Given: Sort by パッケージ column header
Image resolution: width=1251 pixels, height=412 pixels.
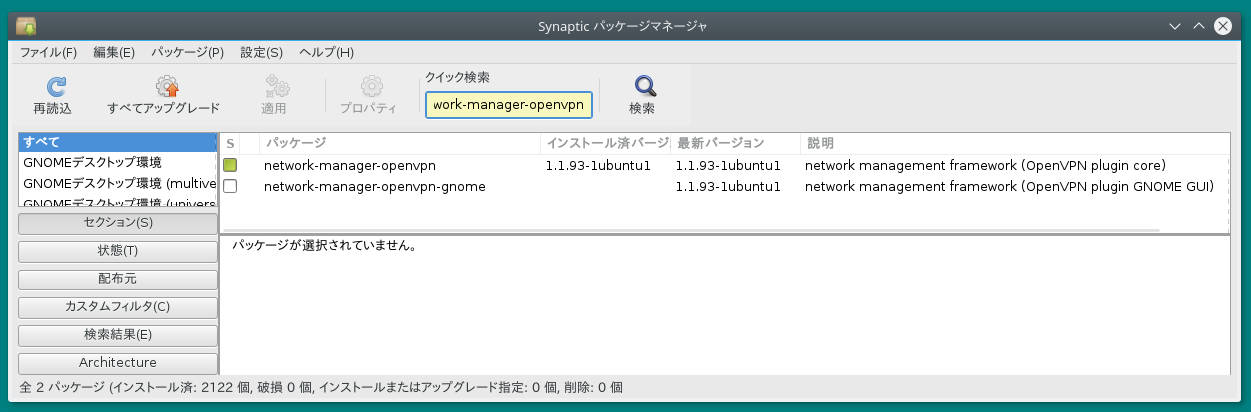Looking at the screenshot, I should pyautogui.click(x=399, y=143).
